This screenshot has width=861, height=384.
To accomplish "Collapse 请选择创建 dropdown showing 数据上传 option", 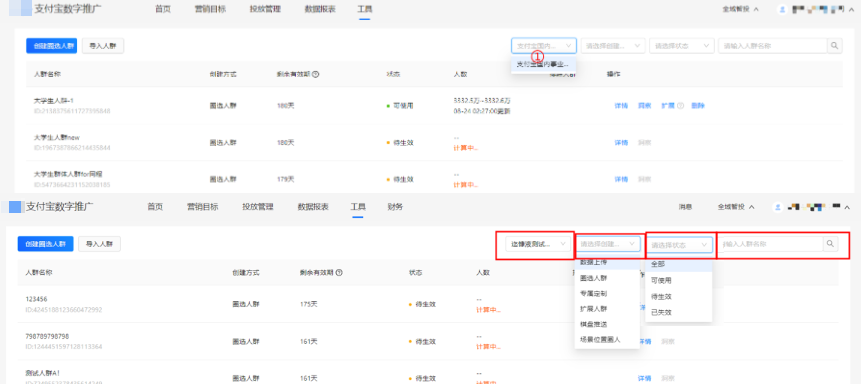I will click(608, 244).
